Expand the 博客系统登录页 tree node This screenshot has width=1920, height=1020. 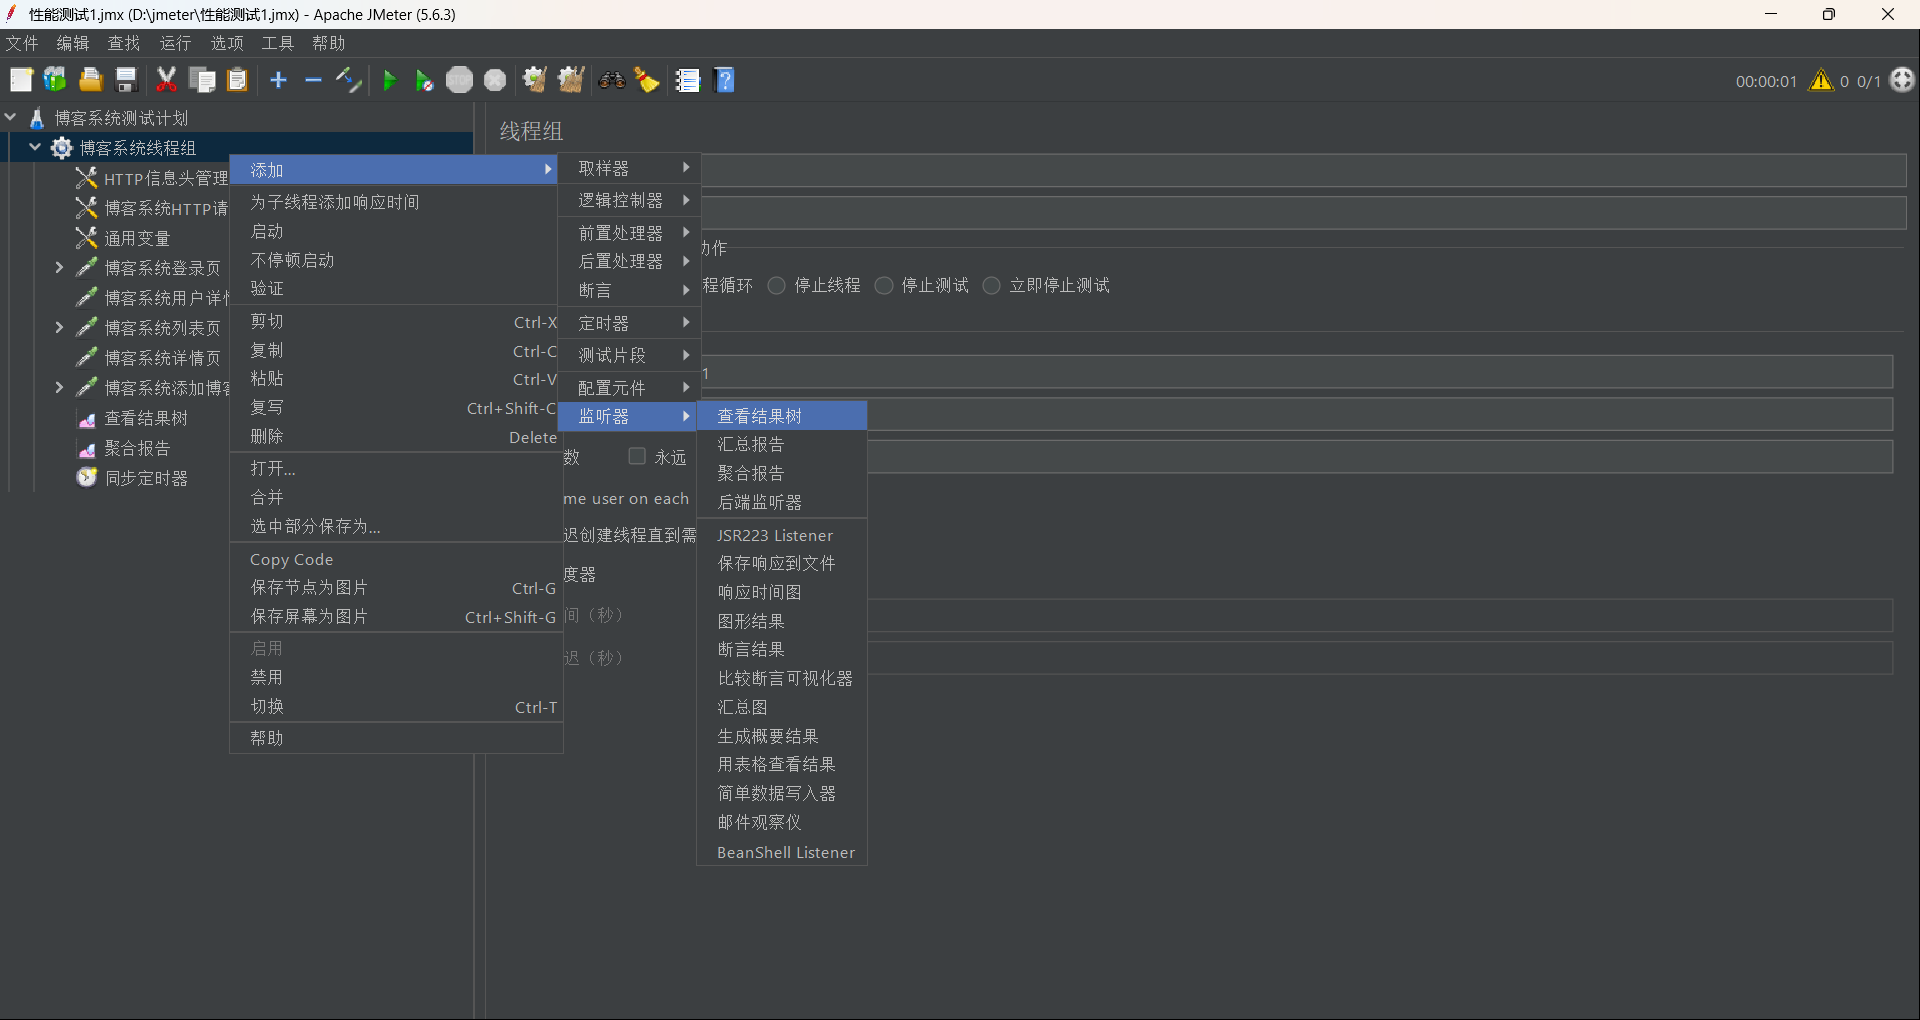tap(59, 267)
